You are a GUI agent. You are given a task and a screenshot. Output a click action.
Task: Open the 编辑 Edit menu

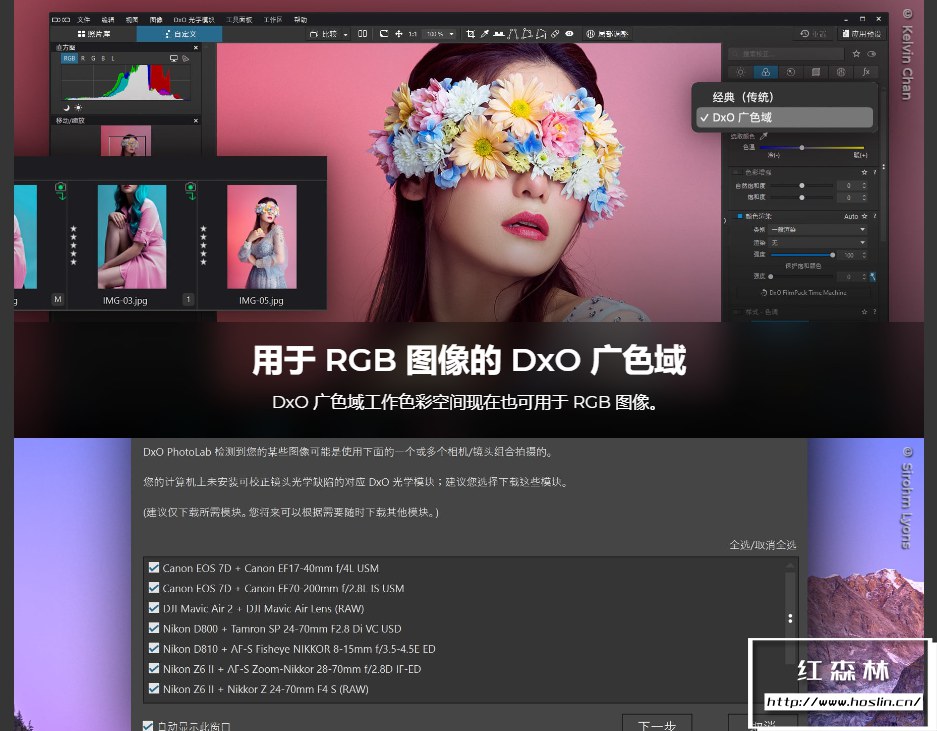coord(108,20)
